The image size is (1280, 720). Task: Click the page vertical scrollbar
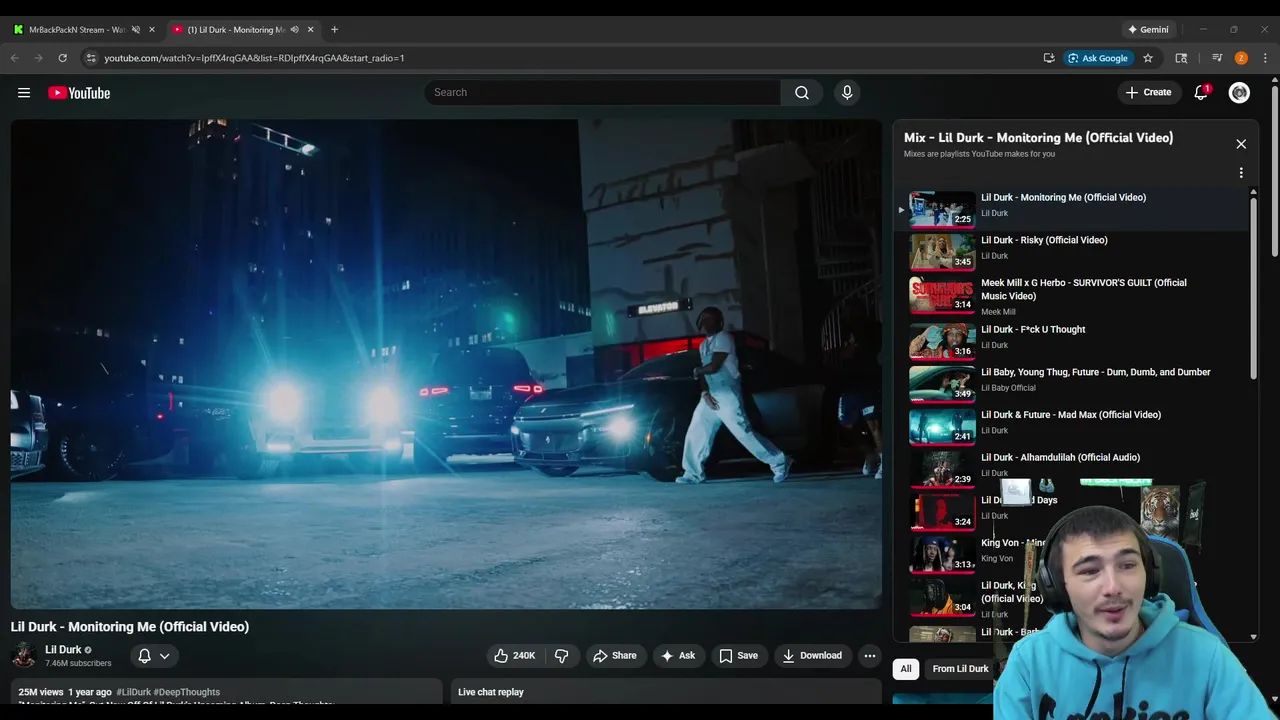click(x=1273, y=170)
